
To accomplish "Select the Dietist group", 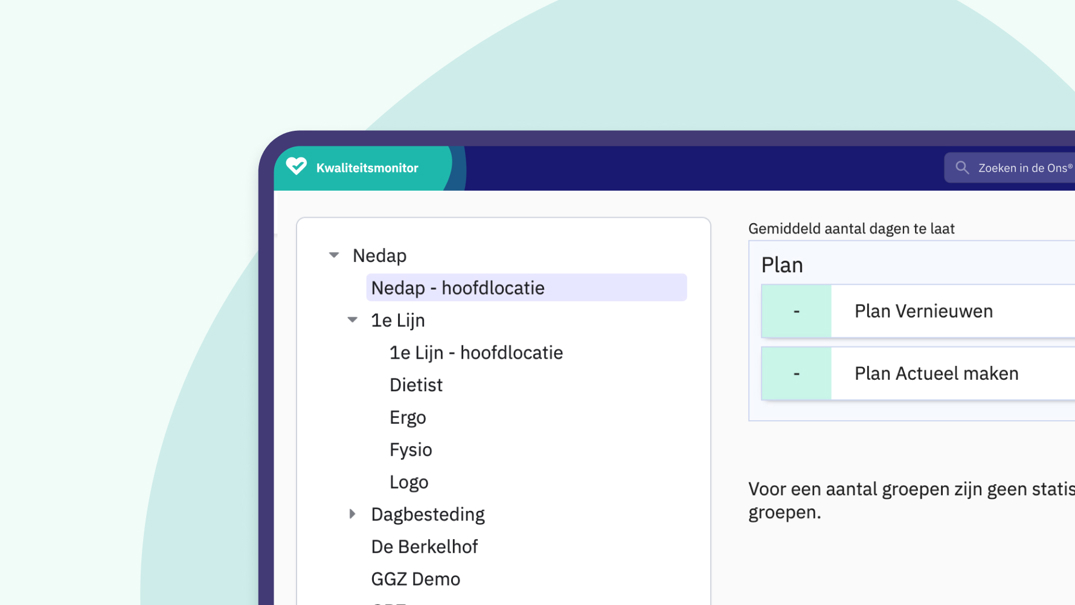I will pos(416,385).
